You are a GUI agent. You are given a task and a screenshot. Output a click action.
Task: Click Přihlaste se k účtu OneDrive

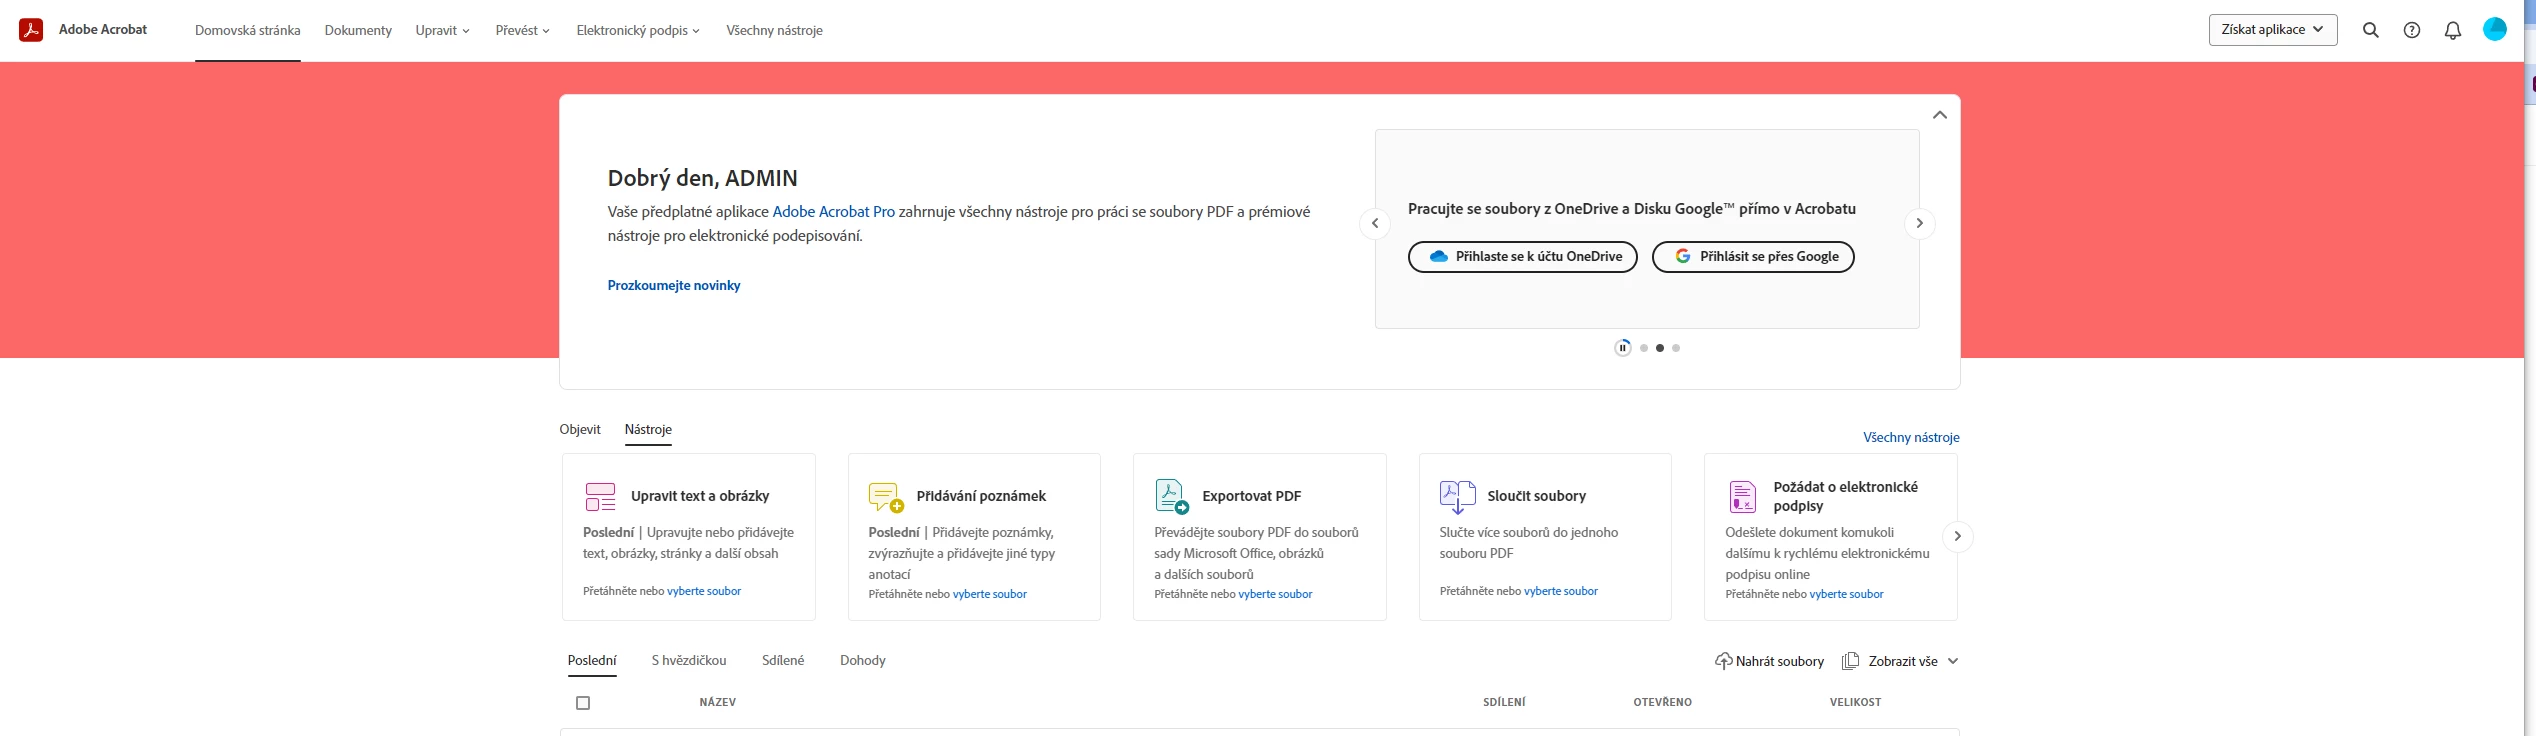[1523, 257]
